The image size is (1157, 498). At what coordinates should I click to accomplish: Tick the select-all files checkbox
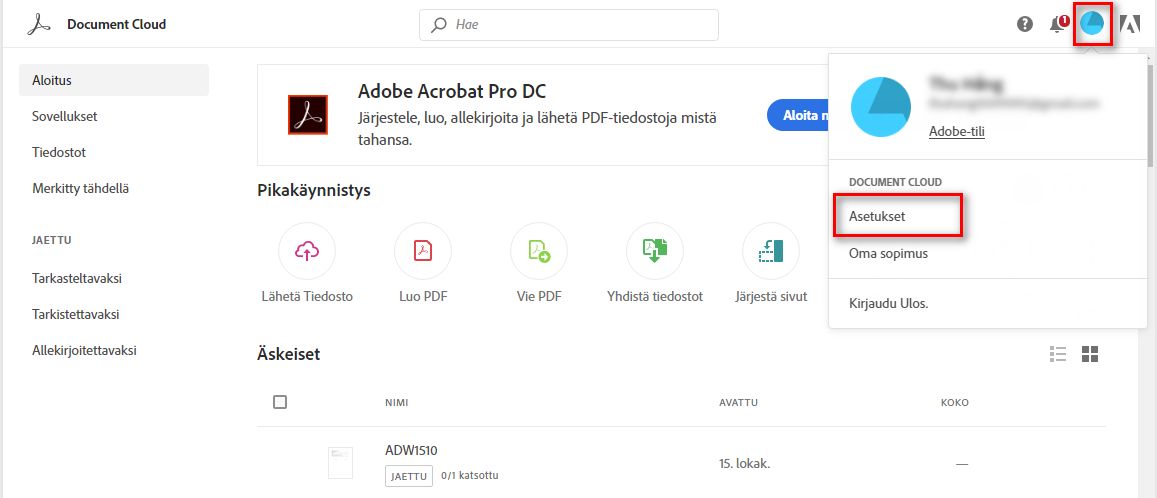(x=280, y=402)
